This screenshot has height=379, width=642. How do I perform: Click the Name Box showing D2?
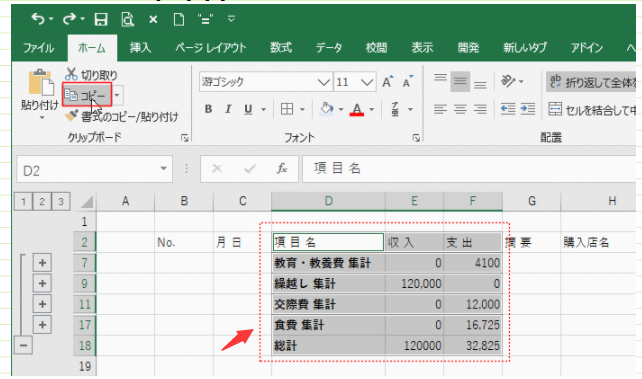coord(95,169)
